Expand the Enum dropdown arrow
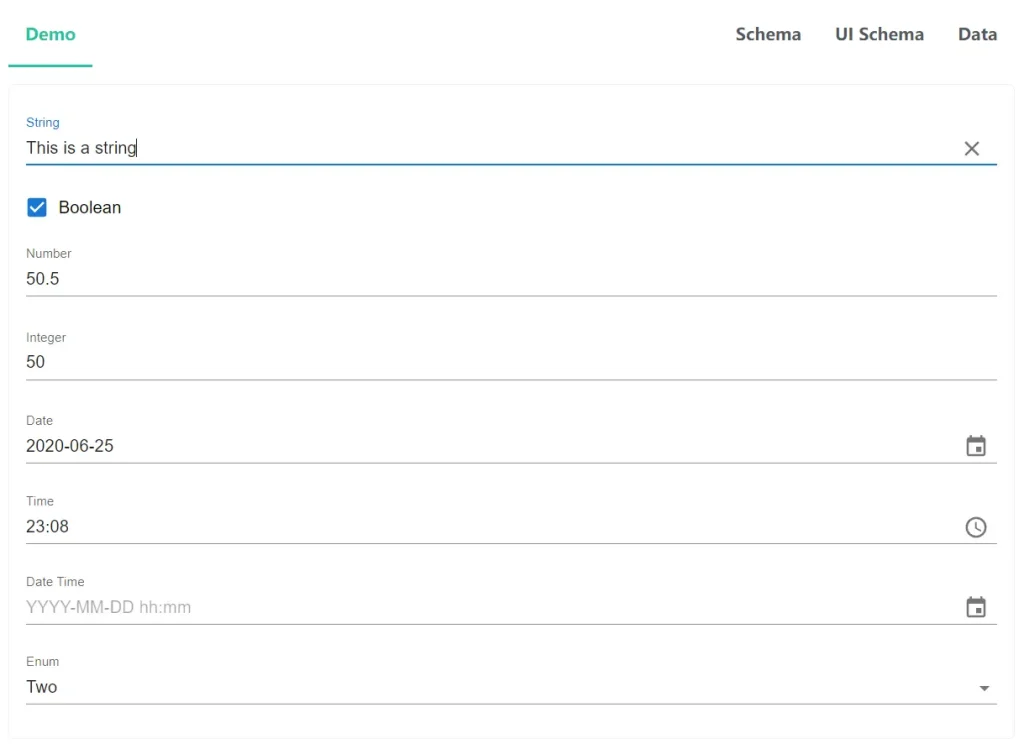Viewport: 1024px width, 749px height. [x=984, y=688]
